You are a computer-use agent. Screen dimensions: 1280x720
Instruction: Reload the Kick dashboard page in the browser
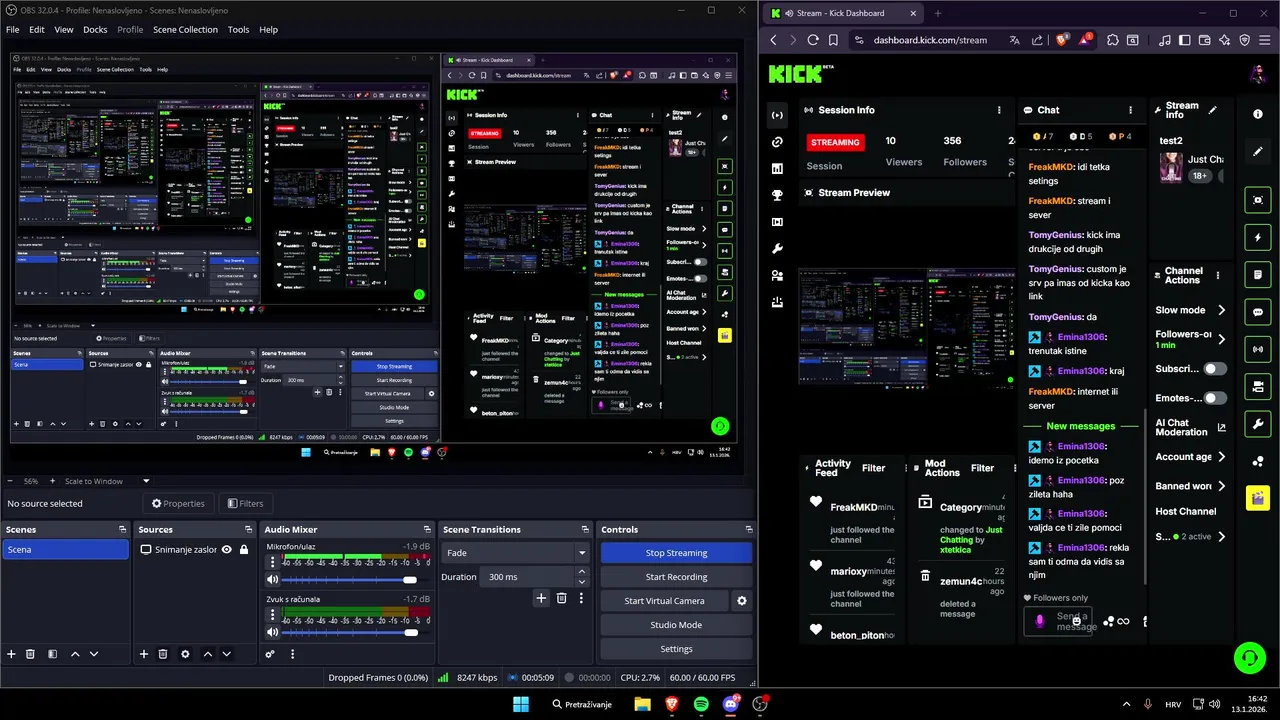pyautogui.click(x=813, y=40)
